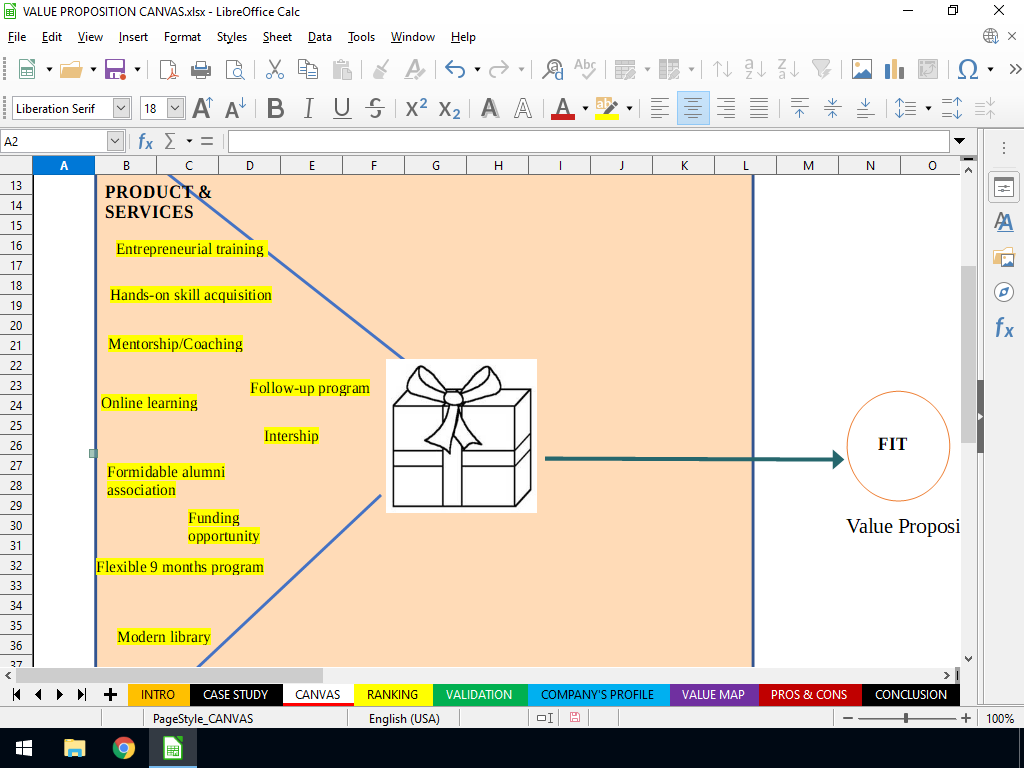Adjust the zoom slider in the status bar

tap(906, 718)
